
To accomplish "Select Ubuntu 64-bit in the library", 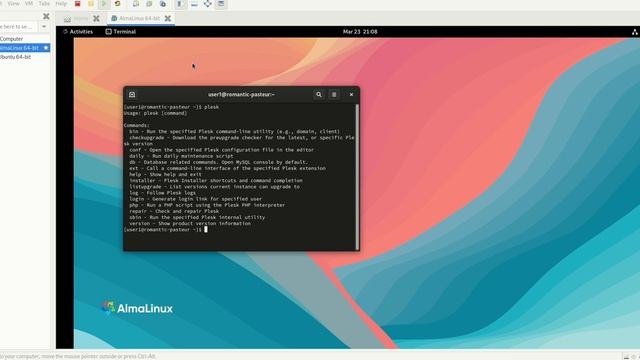I will (x=16, y=57).
